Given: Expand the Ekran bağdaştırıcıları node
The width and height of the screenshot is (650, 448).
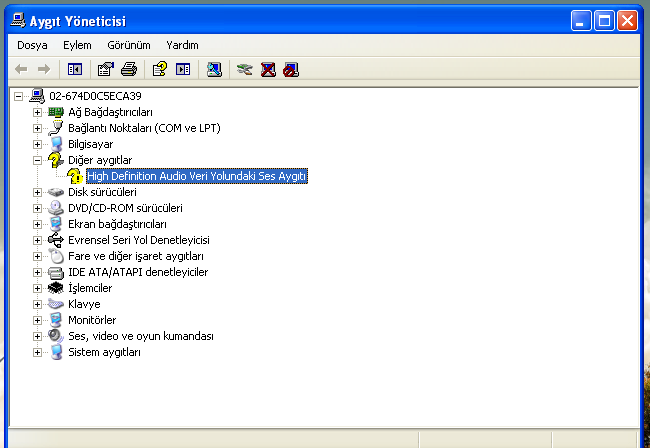Looking at the screenshot, I should pyautogui.click(x=38, y=224).
